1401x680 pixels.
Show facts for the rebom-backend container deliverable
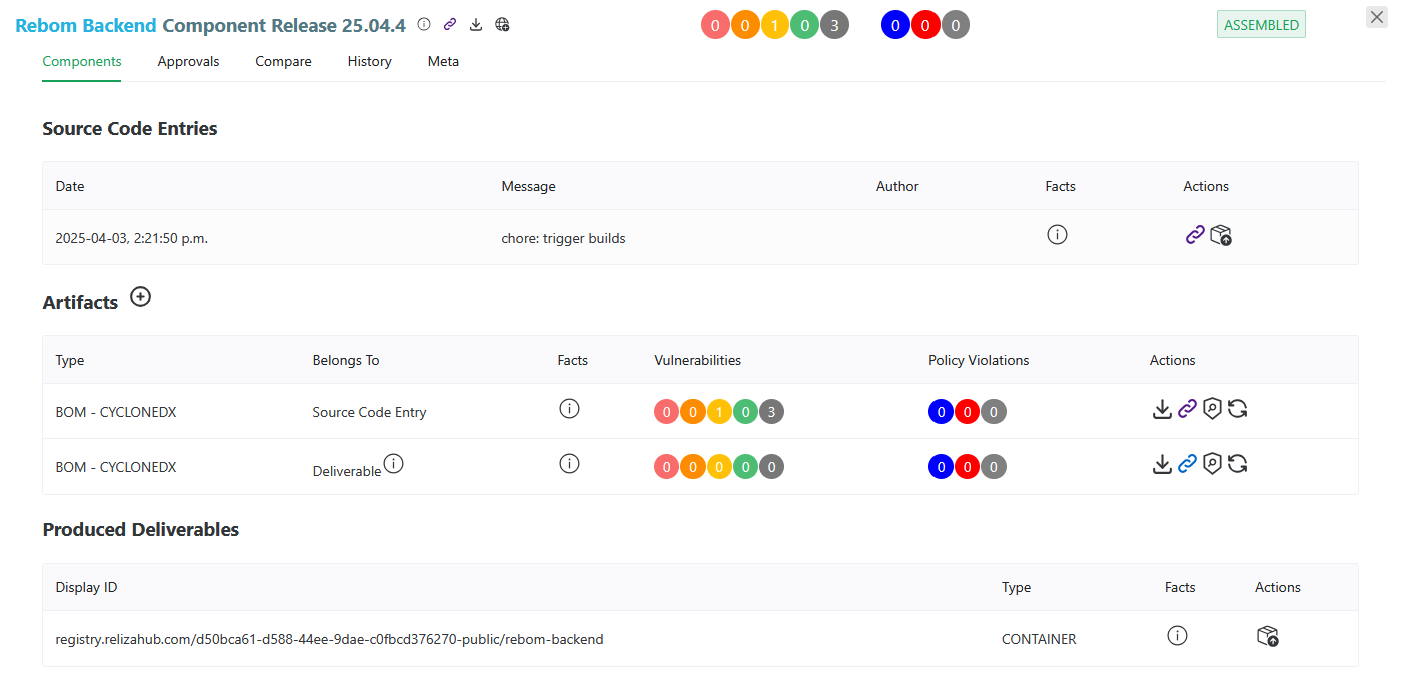[x=1177, y=635]
